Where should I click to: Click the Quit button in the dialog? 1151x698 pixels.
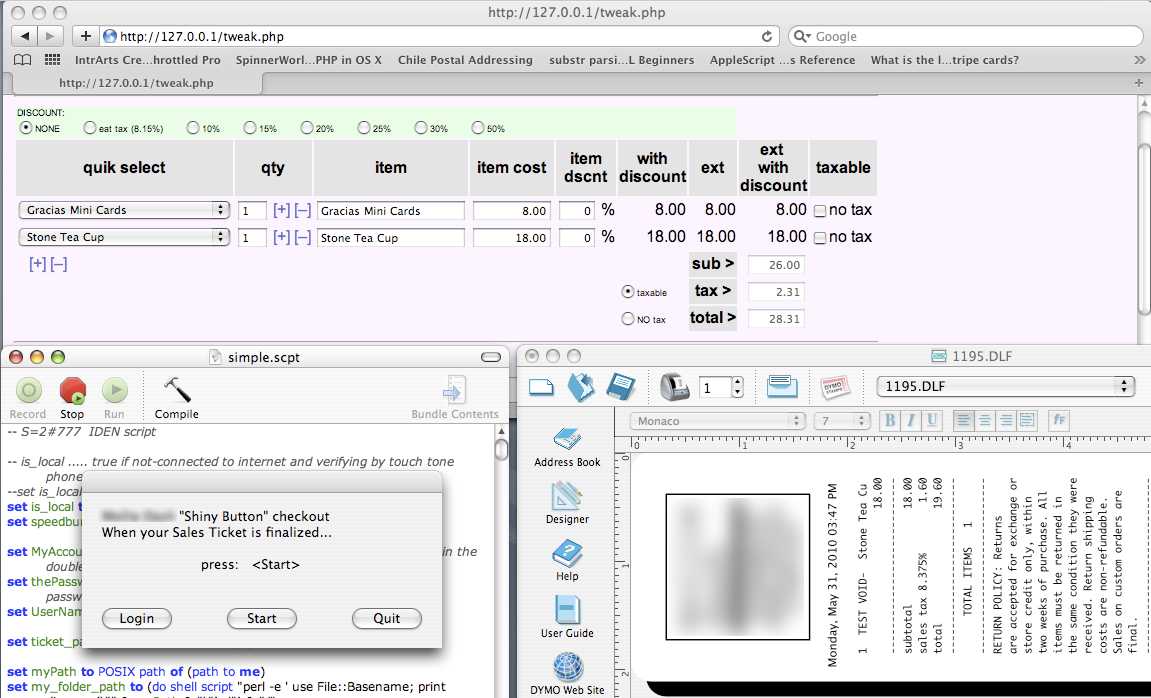(x=387, y=619)
